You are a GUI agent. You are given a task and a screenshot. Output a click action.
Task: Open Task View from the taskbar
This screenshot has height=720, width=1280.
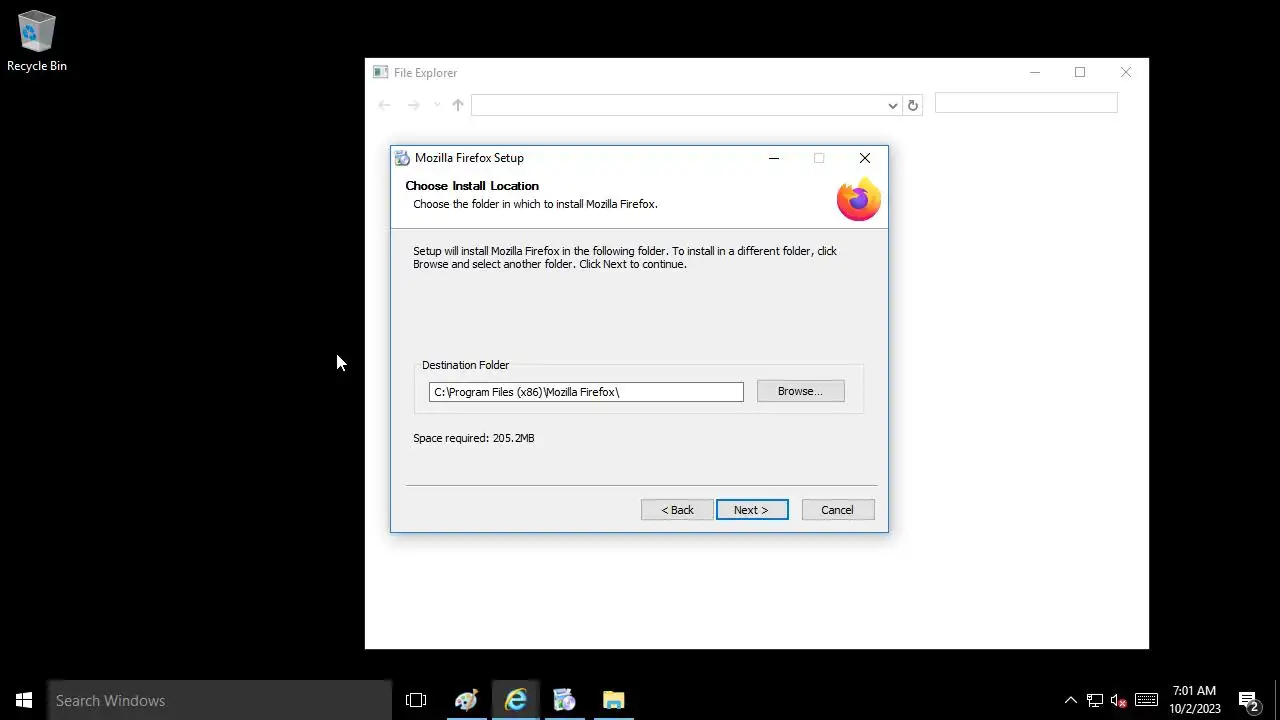(x=416, y=700)
